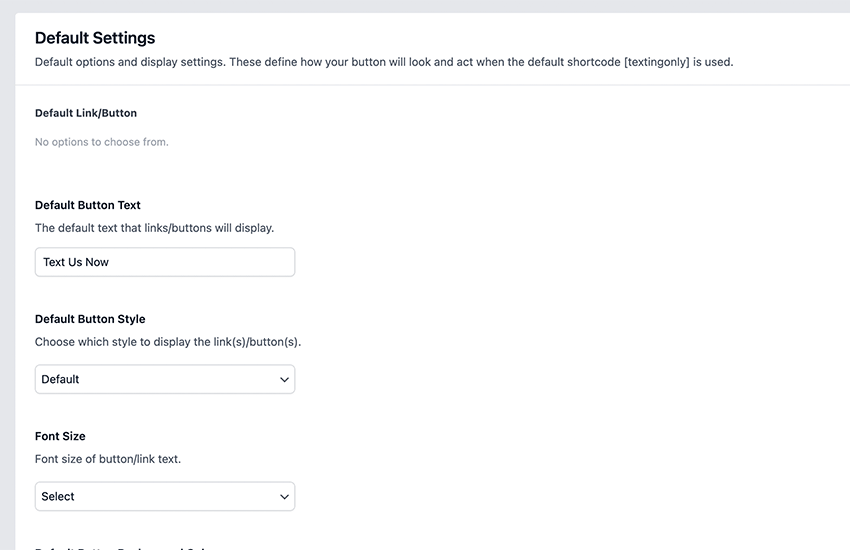Click the 'Default Link/Button' label
The height and width of the screenshot is (550, 850).
point(86,113)
